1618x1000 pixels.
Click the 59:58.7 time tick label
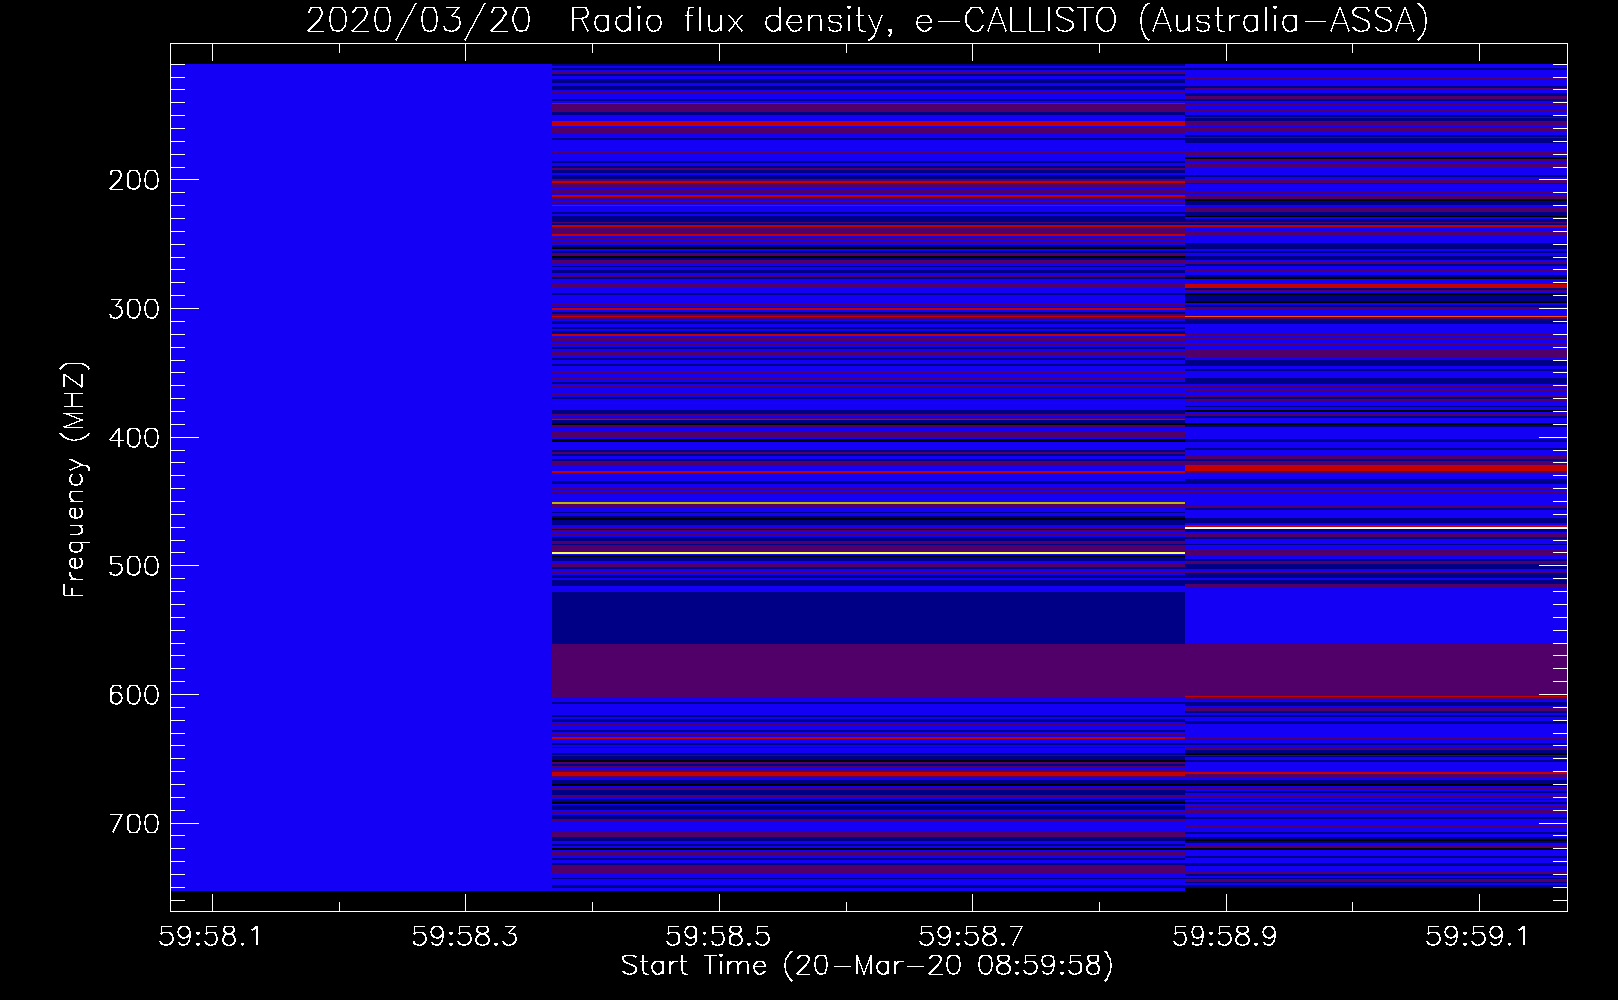pos(972,936)
